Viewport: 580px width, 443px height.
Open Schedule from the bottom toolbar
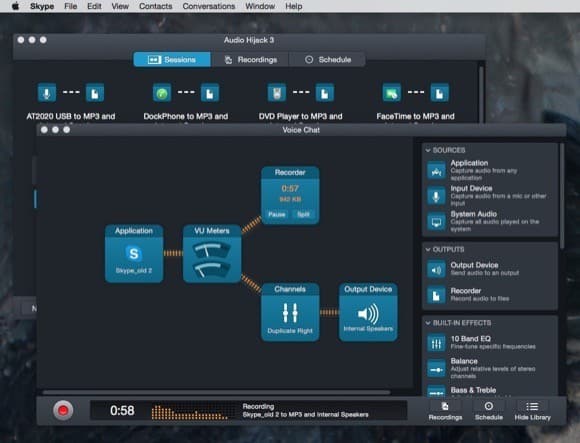click(489, 411)
